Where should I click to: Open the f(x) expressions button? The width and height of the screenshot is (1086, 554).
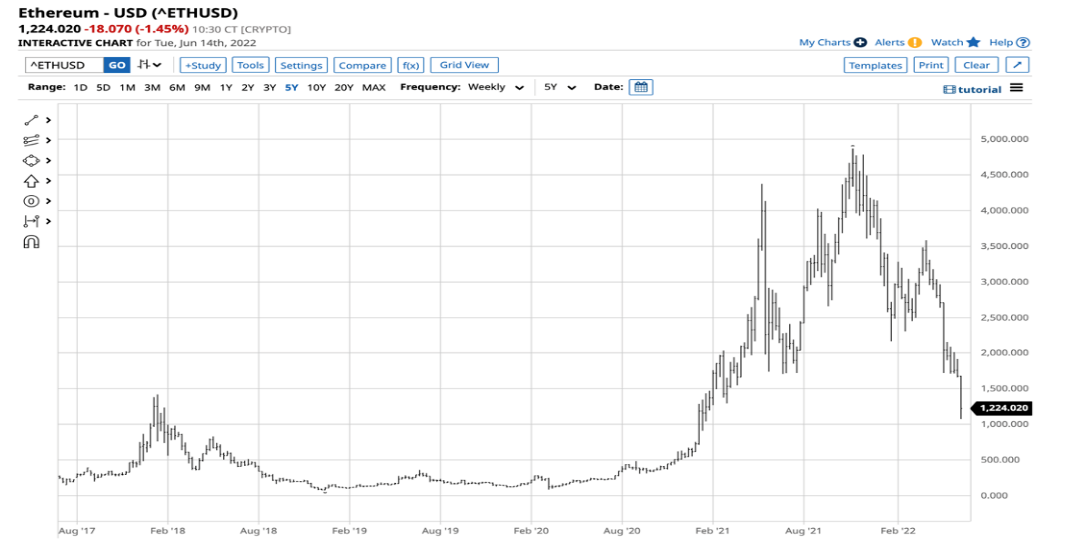tap(411, 65)
